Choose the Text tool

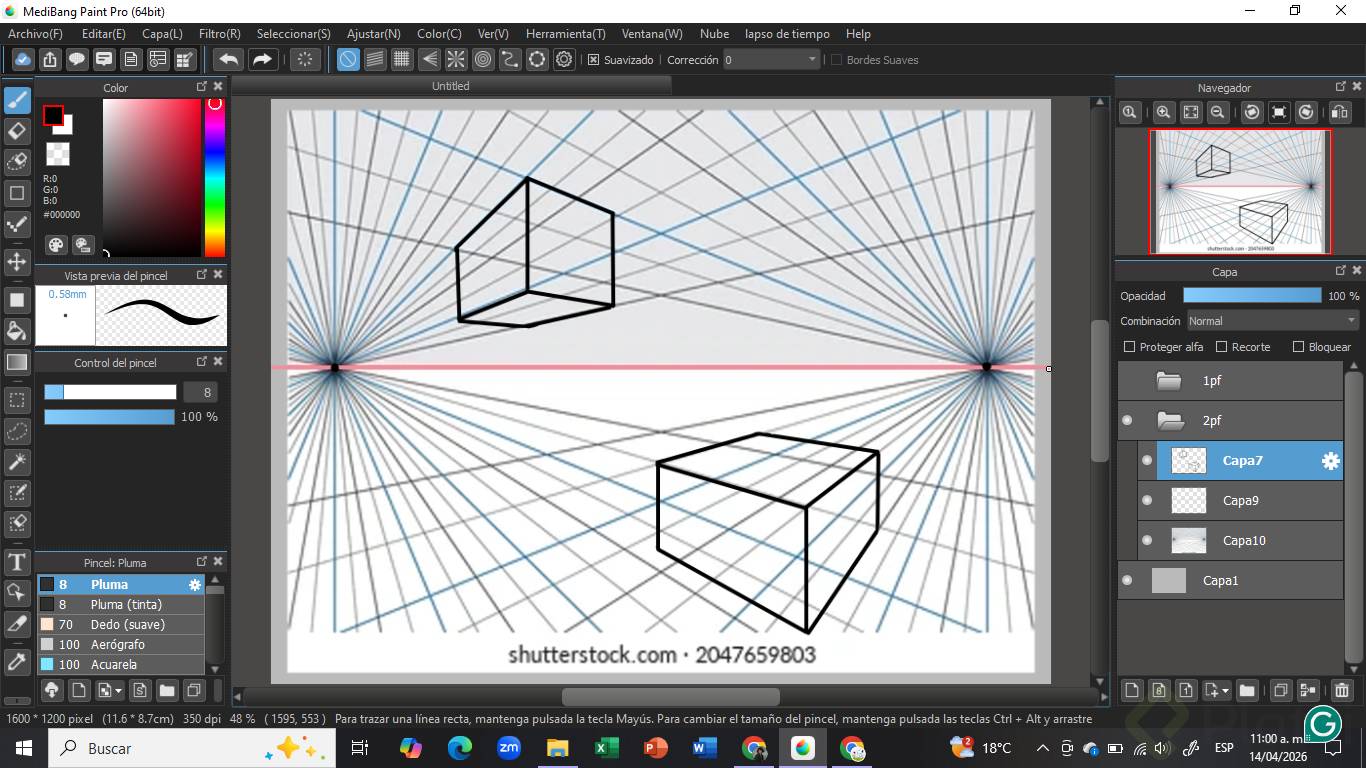(x=17, y=562)
